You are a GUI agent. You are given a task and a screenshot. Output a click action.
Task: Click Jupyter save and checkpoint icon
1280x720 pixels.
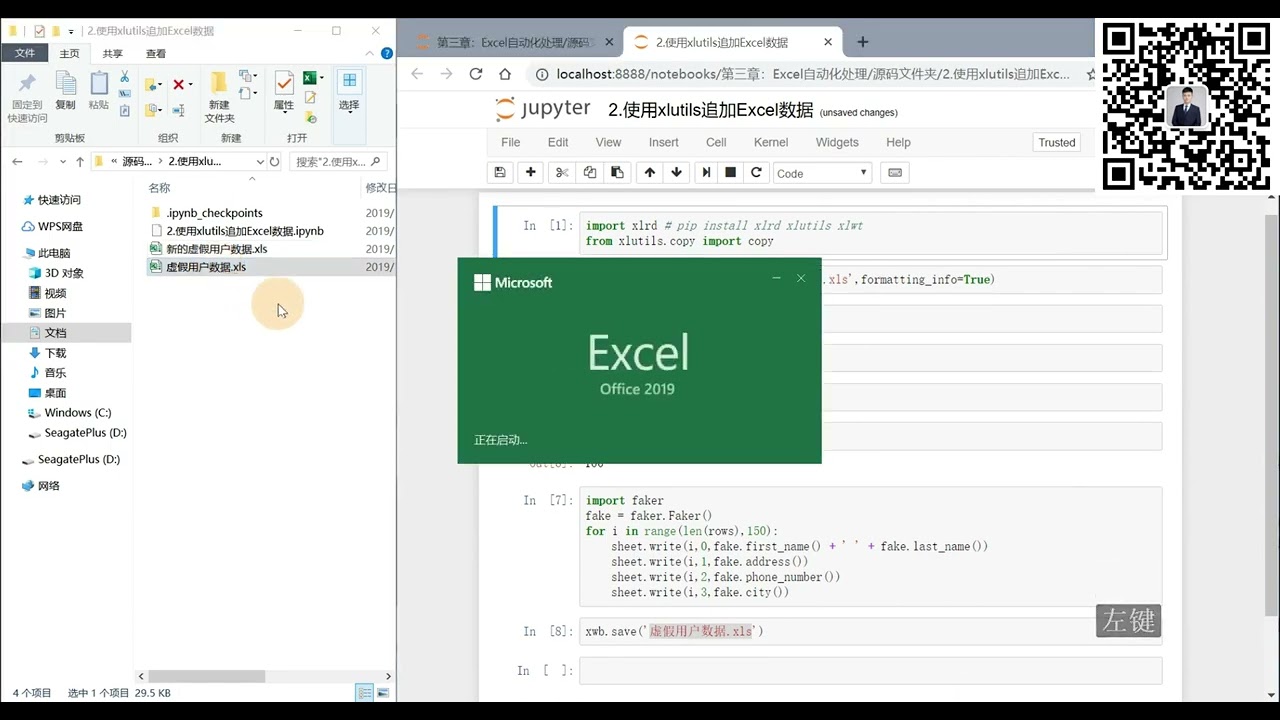501,172
